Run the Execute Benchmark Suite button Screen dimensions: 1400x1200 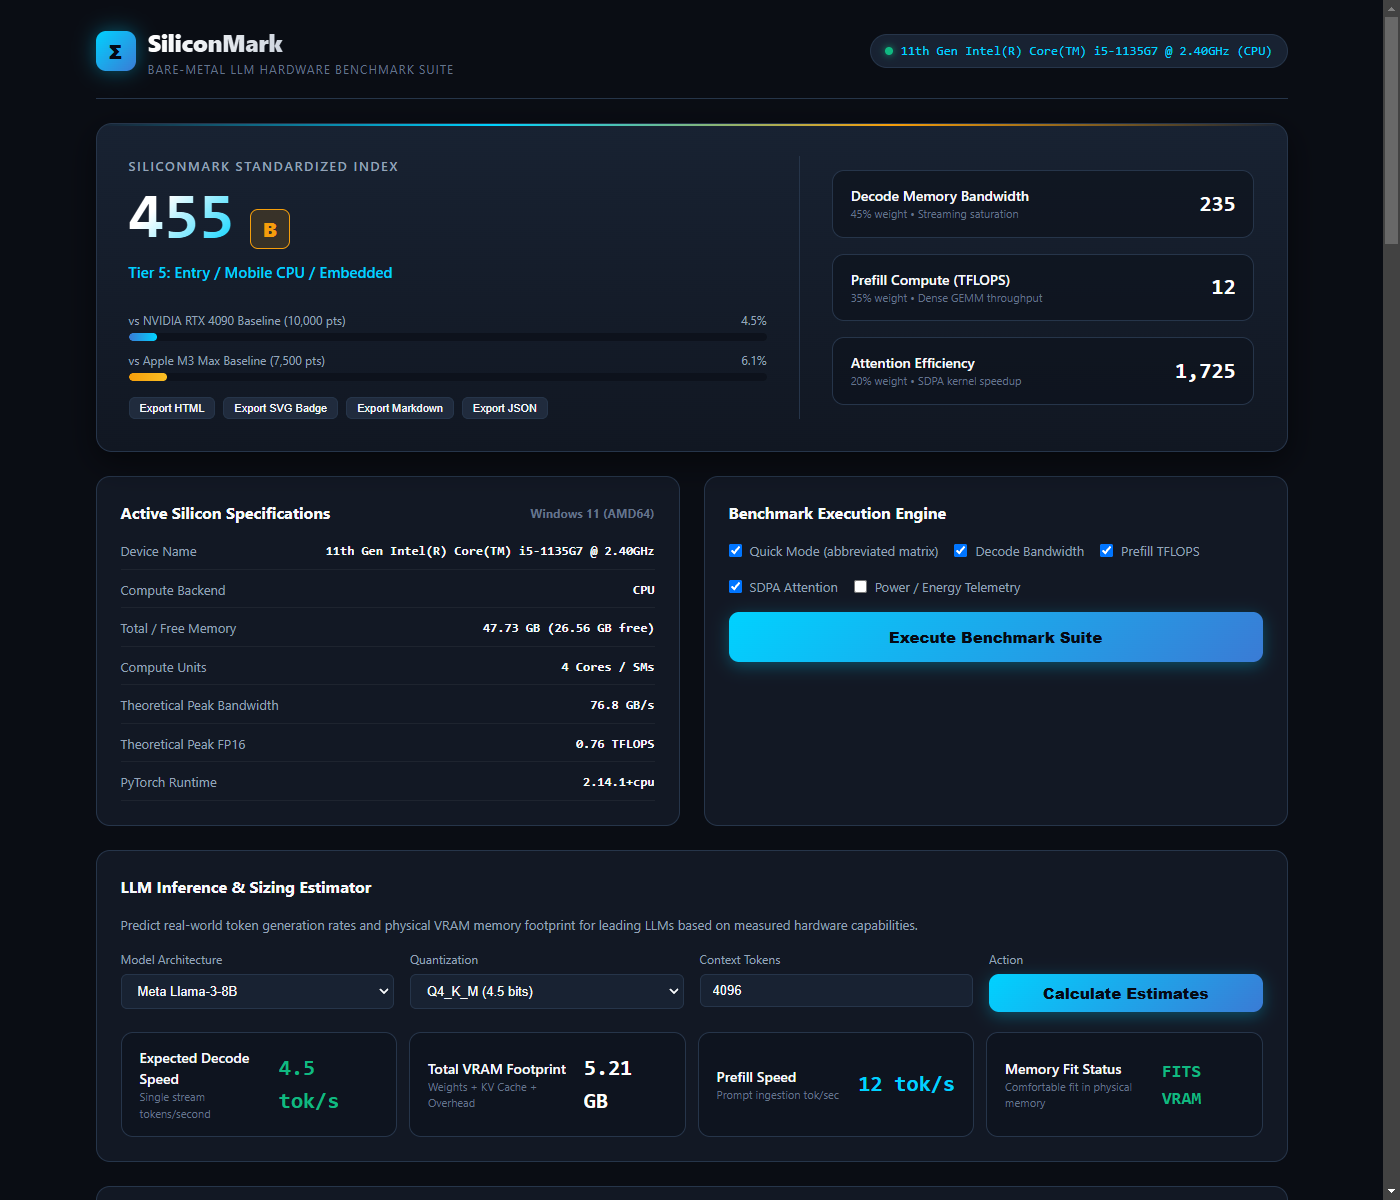pos(996,637)
